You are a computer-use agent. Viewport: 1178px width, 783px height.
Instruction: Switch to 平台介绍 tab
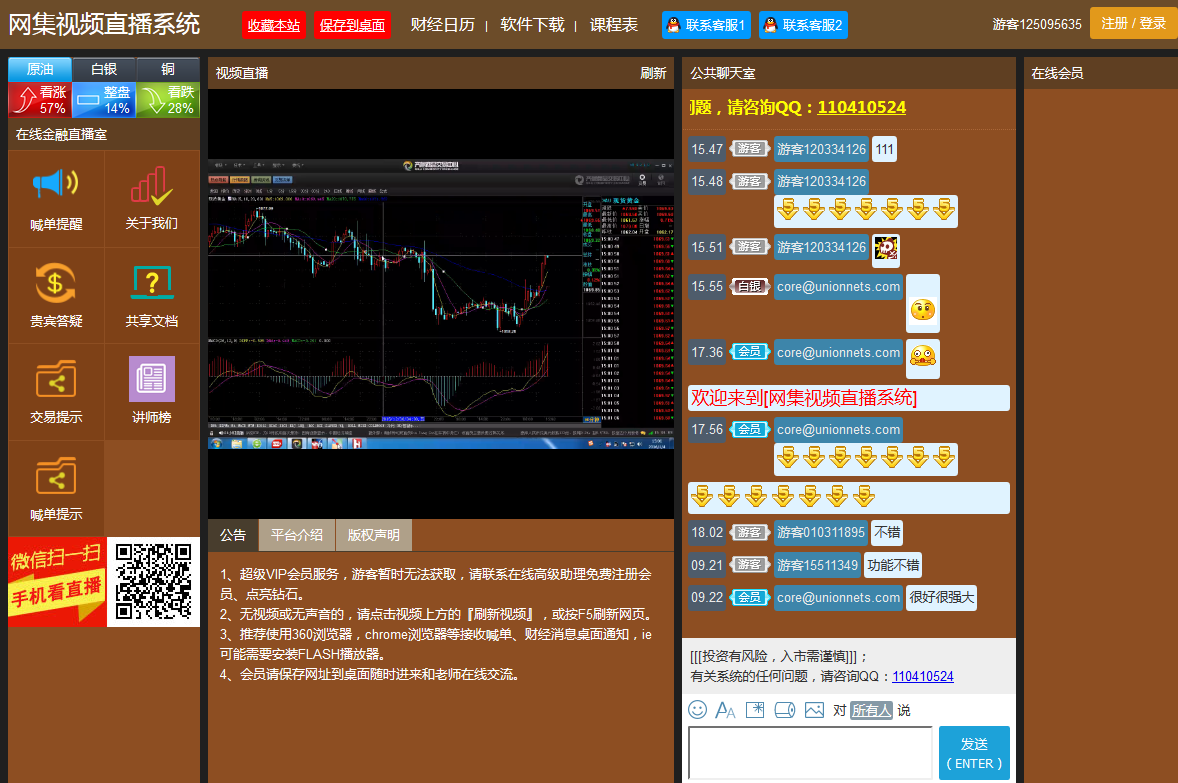tap(297, 535)
